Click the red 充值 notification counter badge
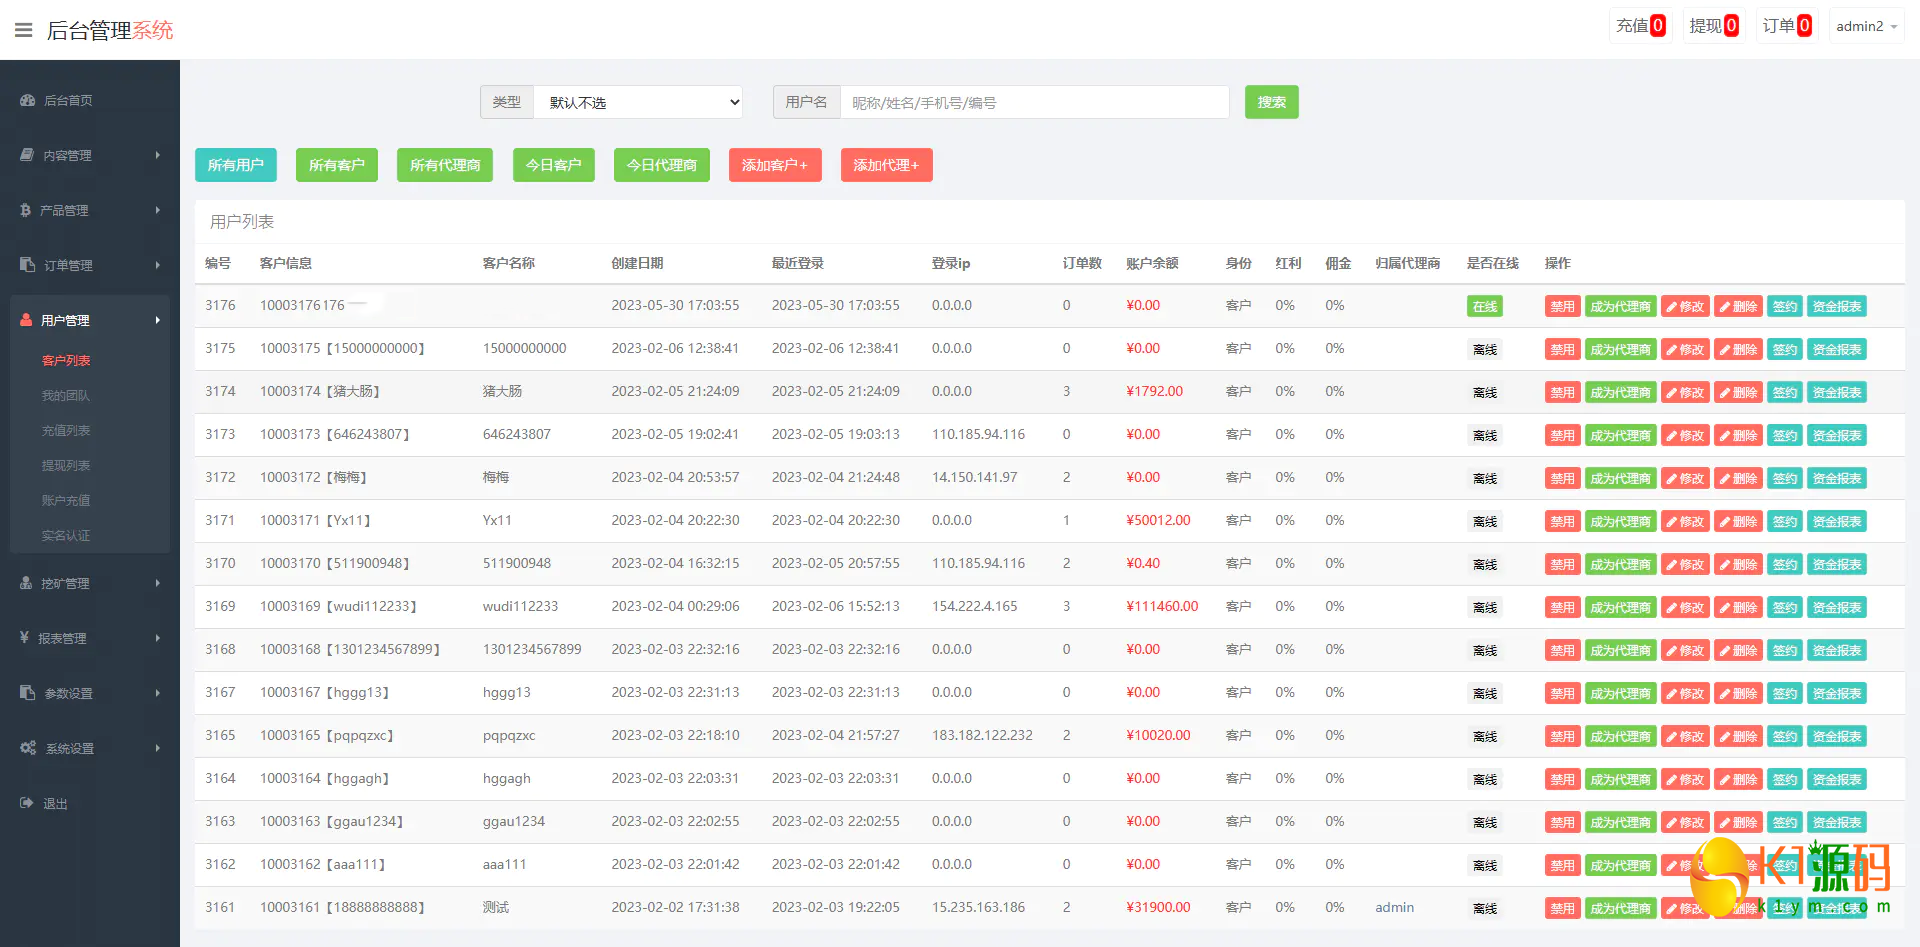This screenshot has height=947, width=1920. point(1658,26)
